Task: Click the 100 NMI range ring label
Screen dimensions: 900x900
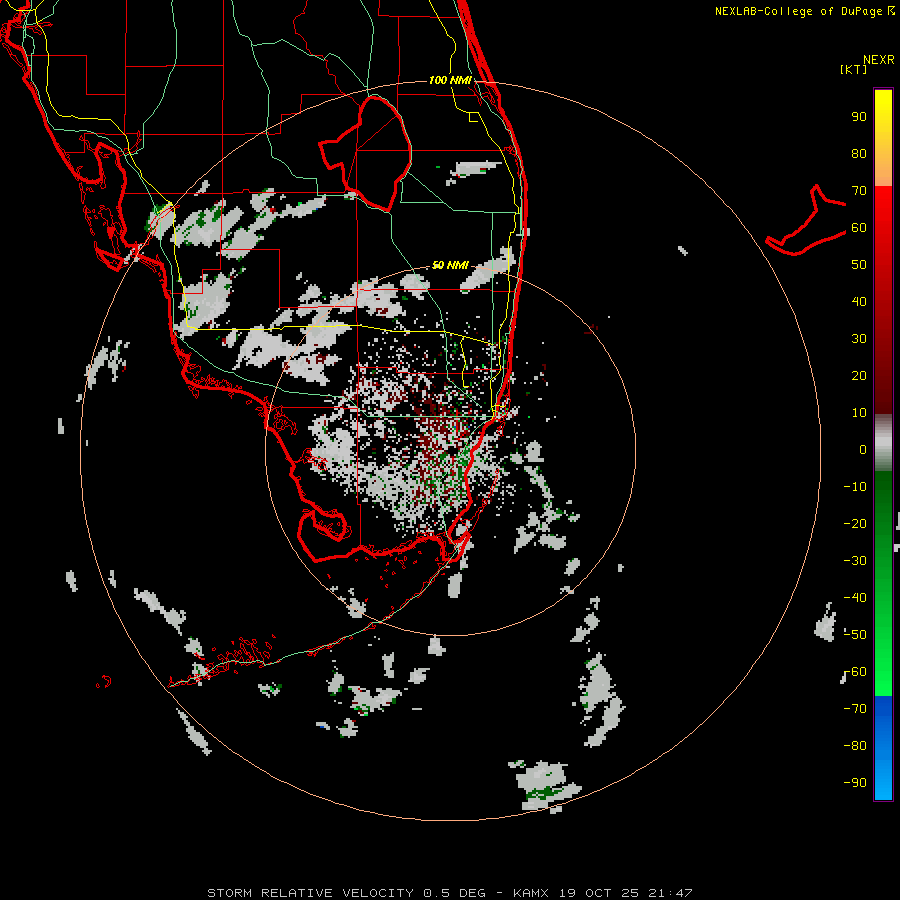Action: pyautogui.click(x=450, y=80)
